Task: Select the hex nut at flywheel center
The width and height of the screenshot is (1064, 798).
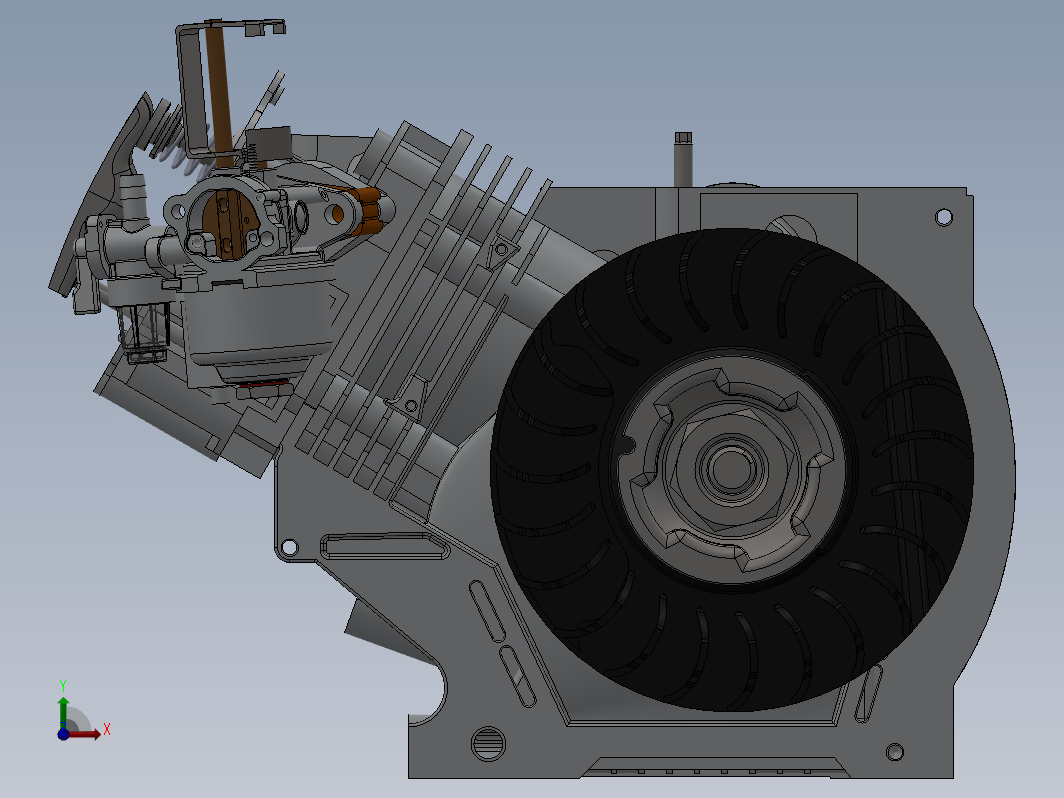Action: pos(732,468)
